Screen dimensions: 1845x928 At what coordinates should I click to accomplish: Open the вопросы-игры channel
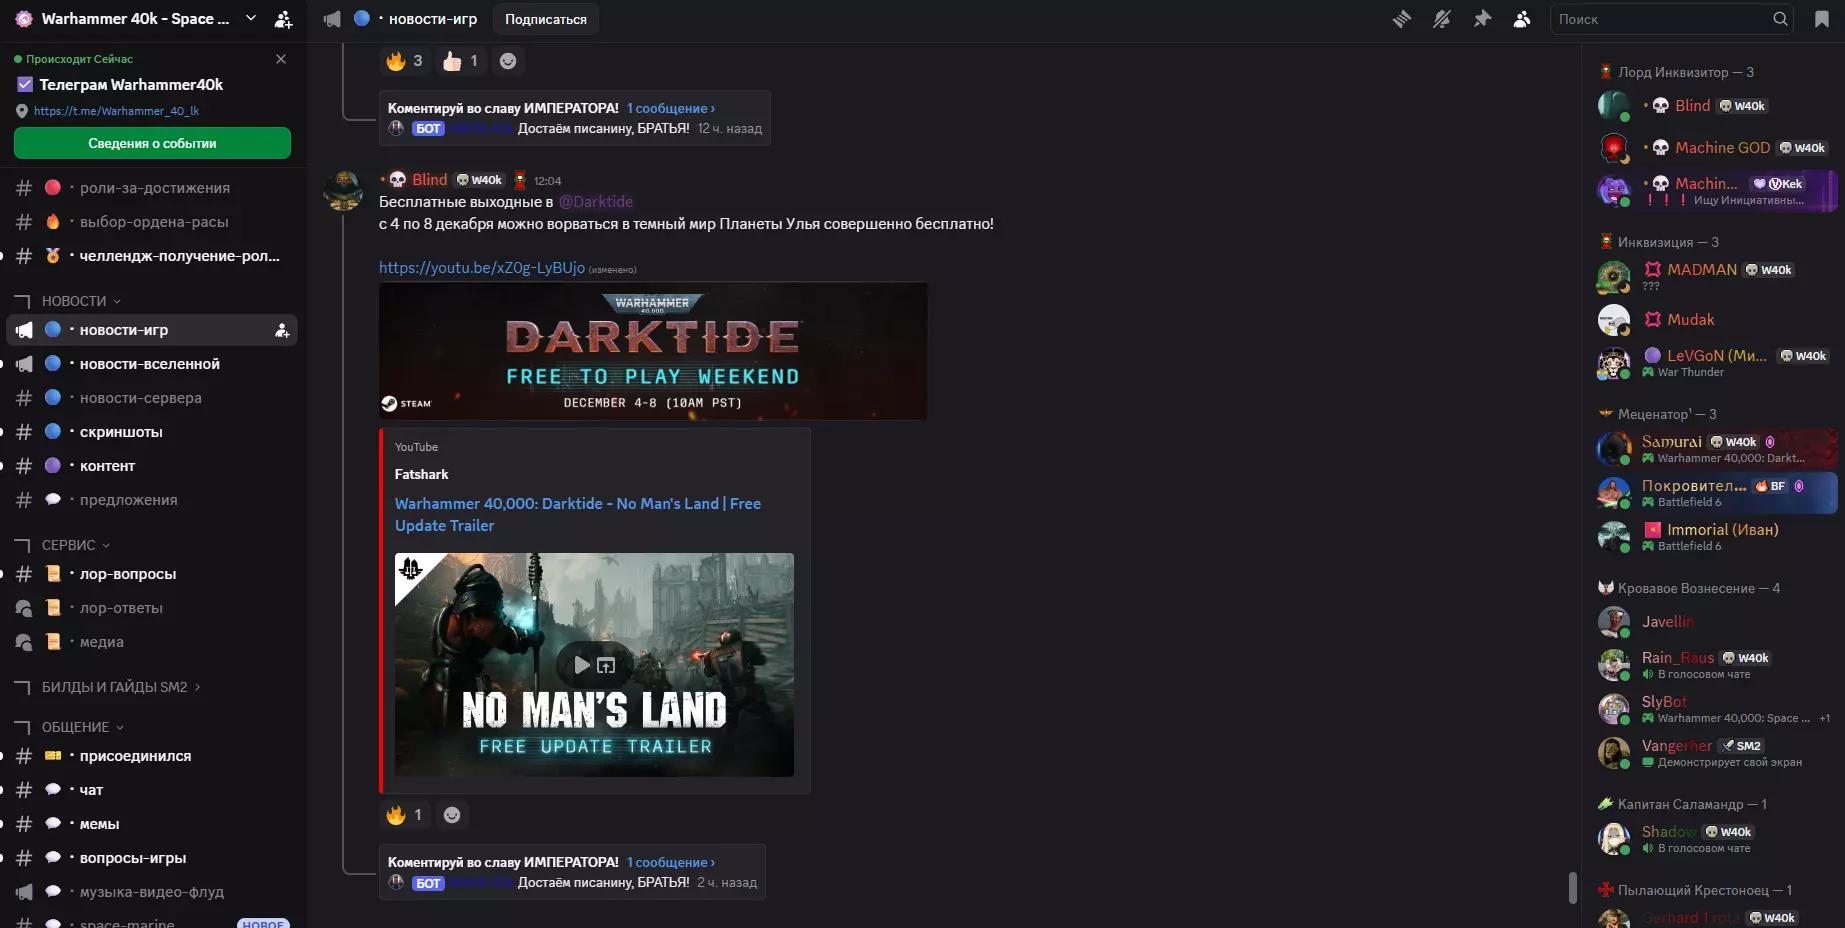coord(152,858)
